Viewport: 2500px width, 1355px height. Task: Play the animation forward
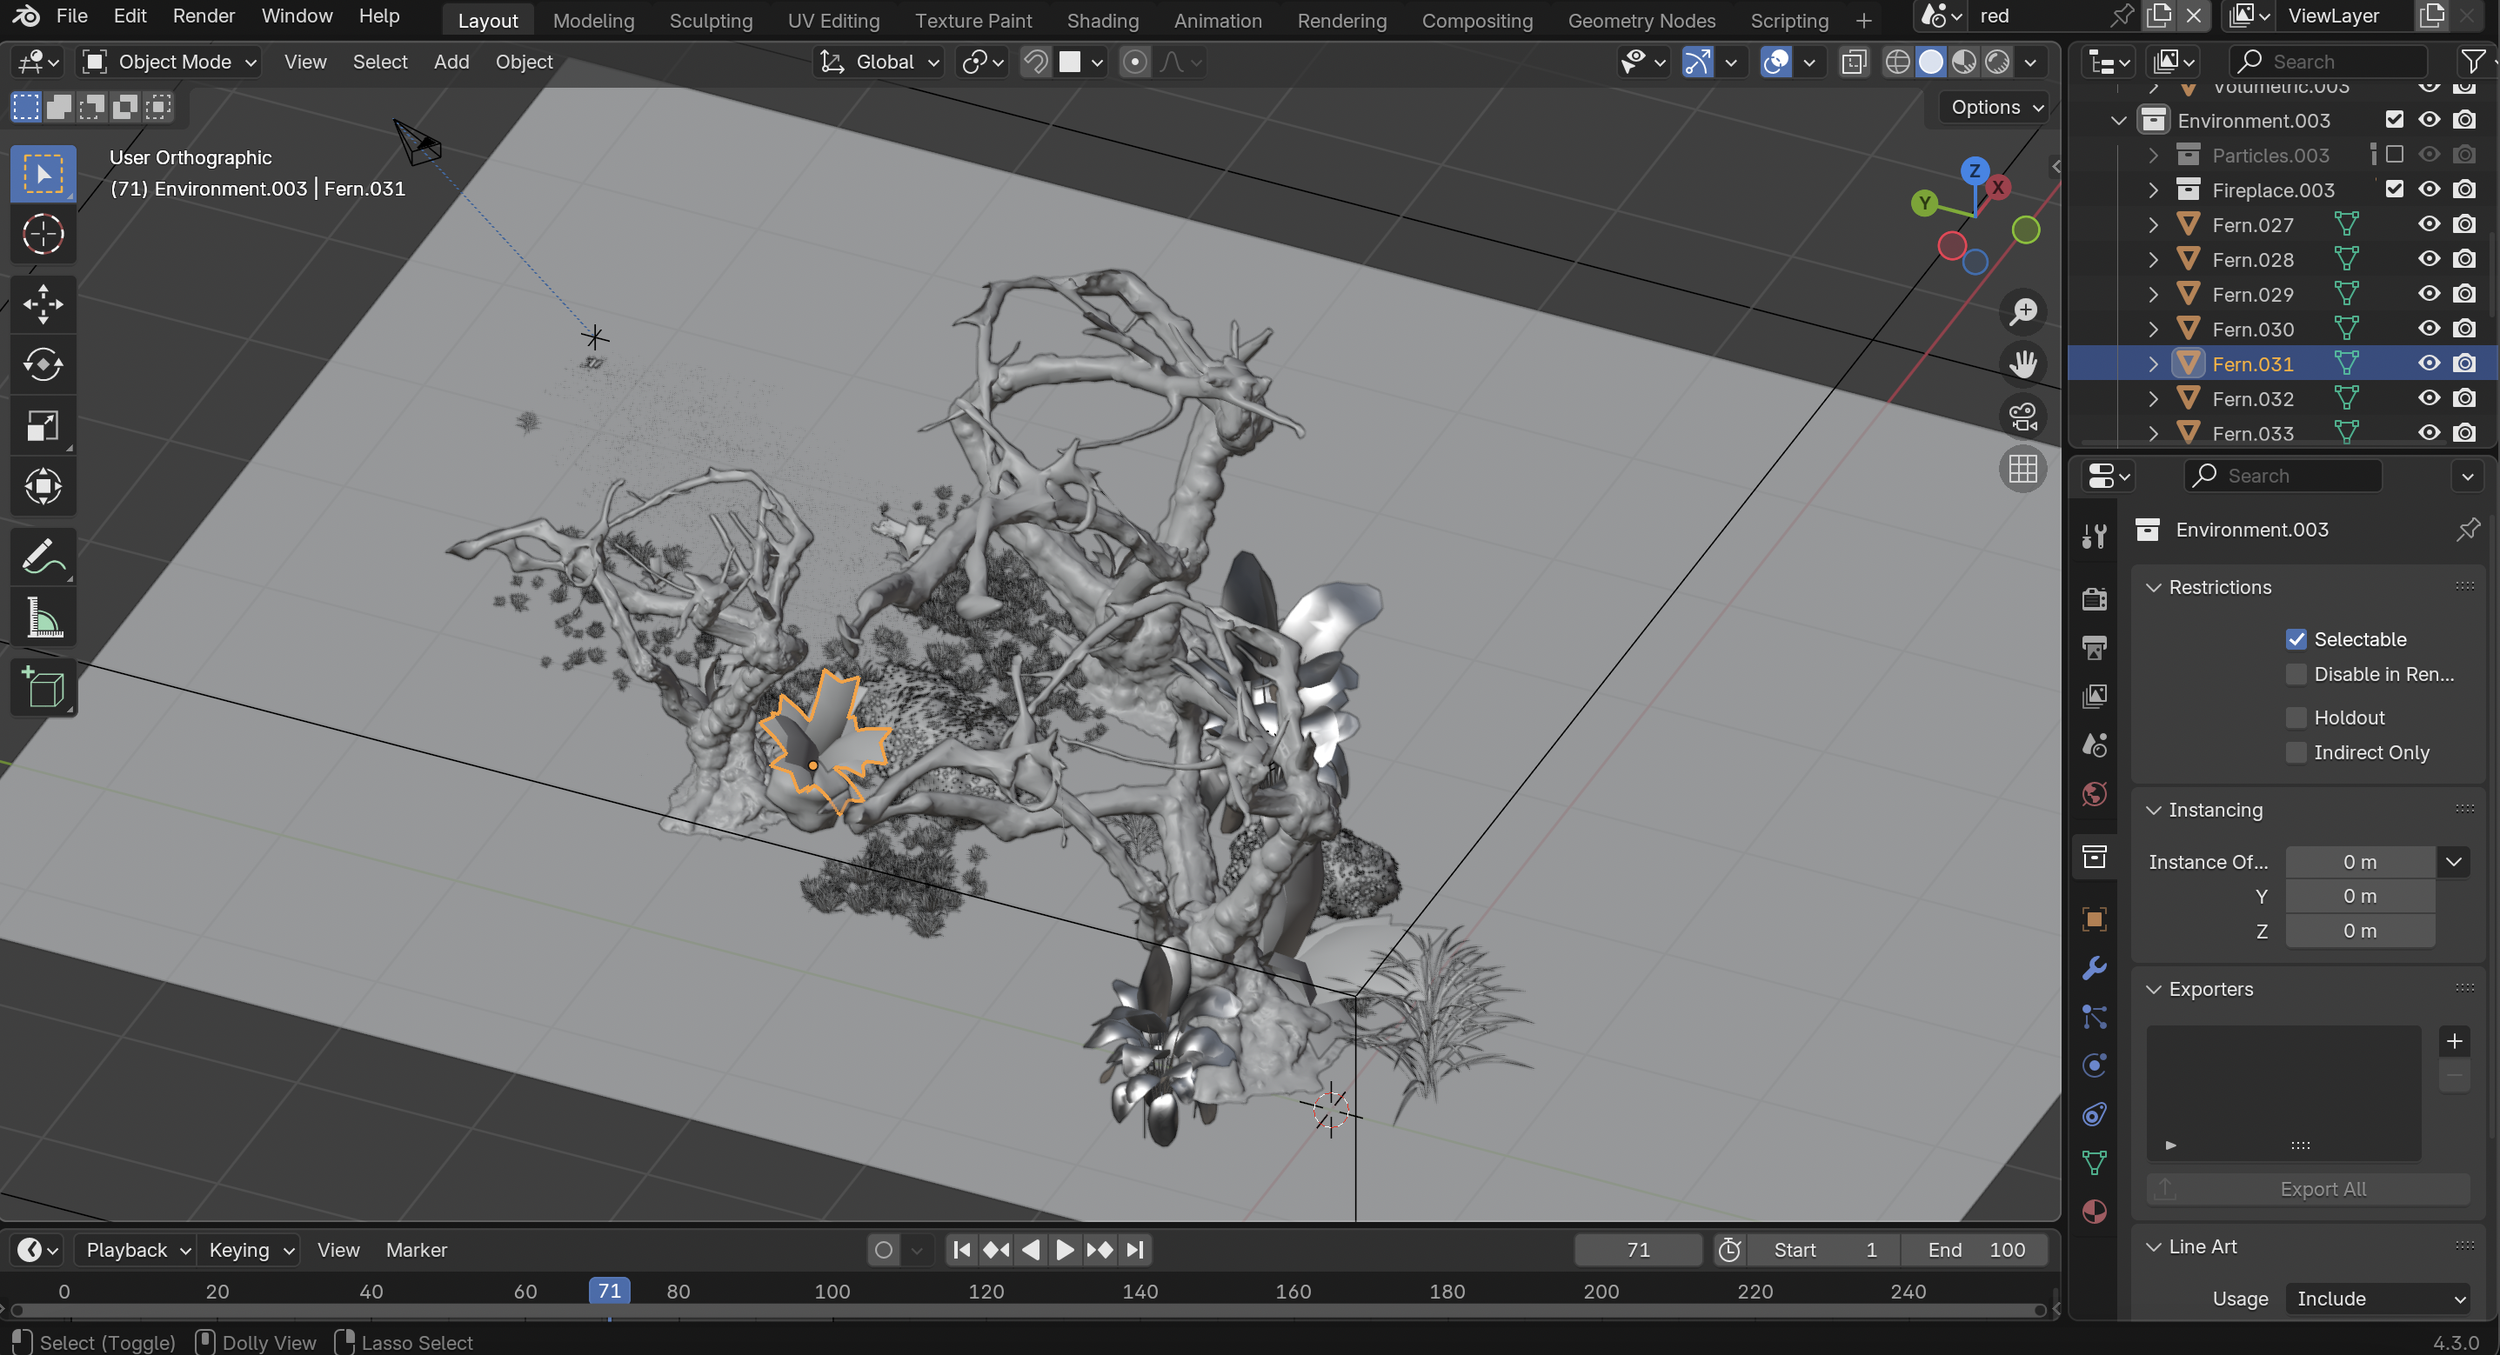[1064, 1250]
